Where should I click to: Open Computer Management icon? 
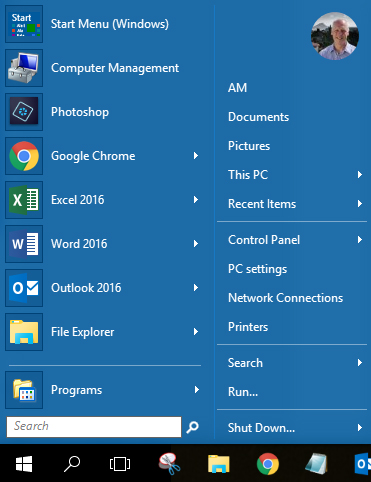pyautogui.click(x=24, y=68)
